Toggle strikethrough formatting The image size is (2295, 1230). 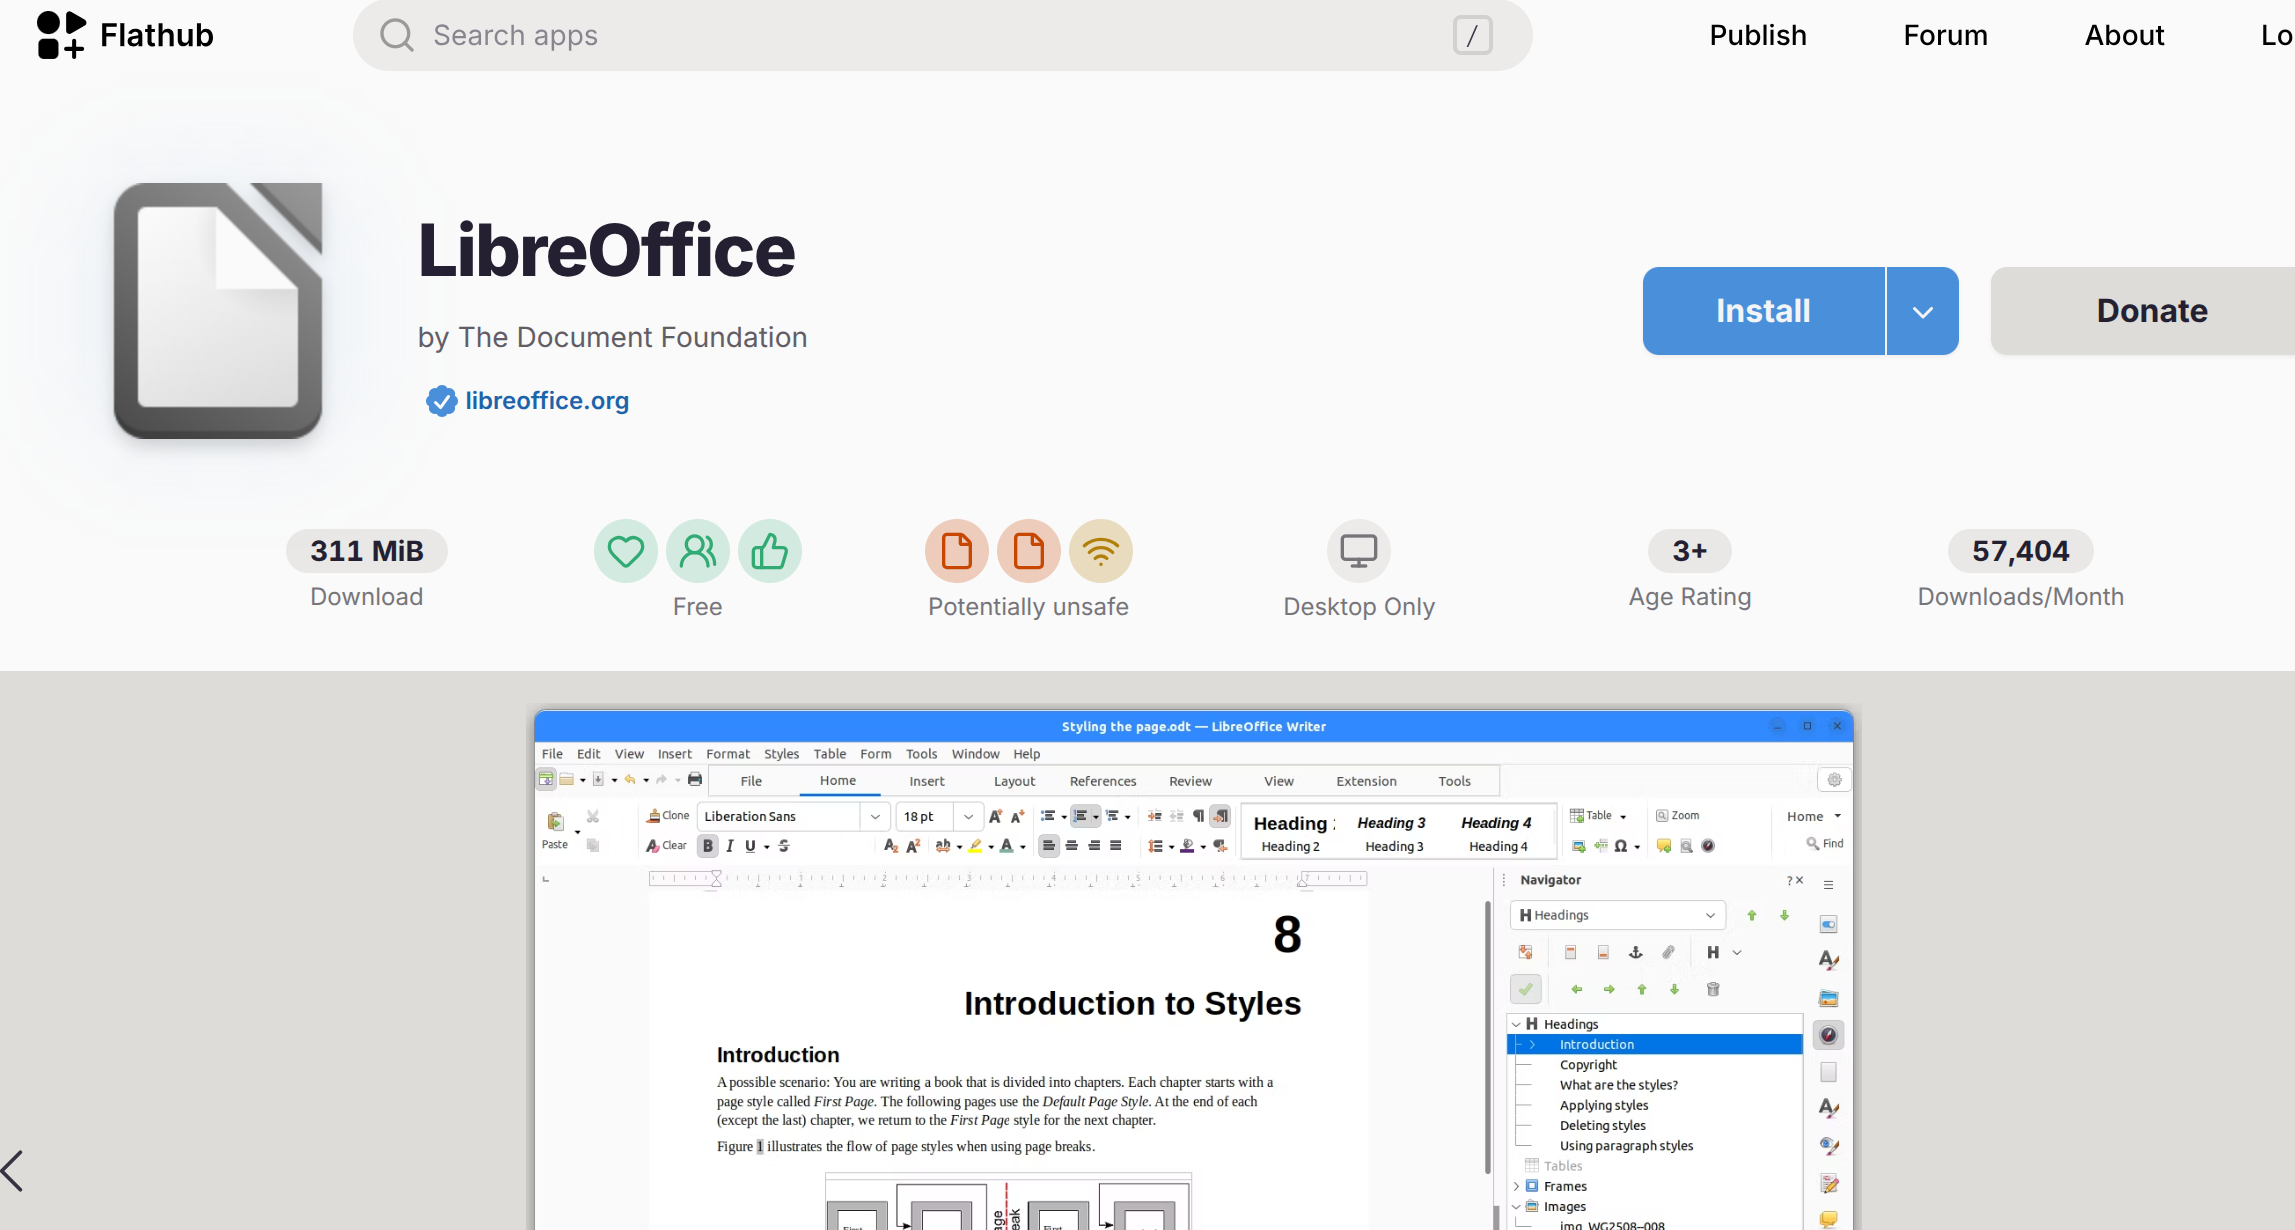point(784,846)
